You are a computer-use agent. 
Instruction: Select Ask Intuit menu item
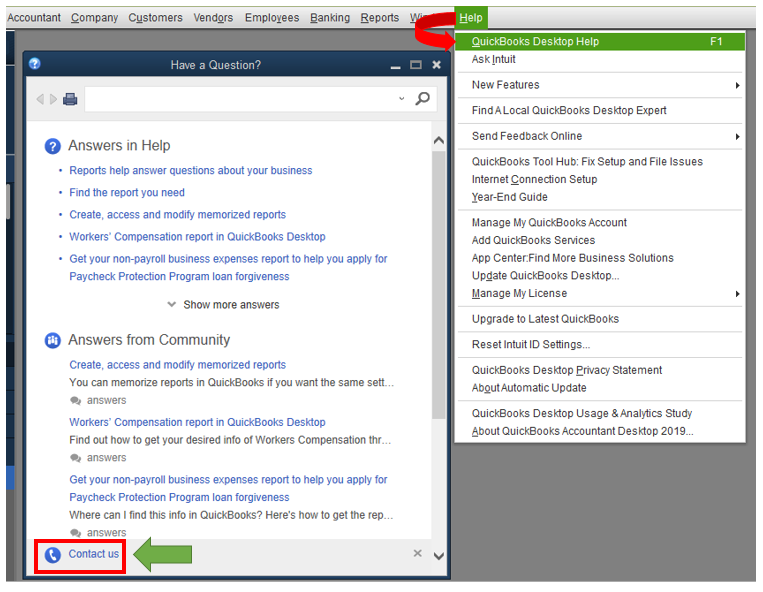(600, 59)
